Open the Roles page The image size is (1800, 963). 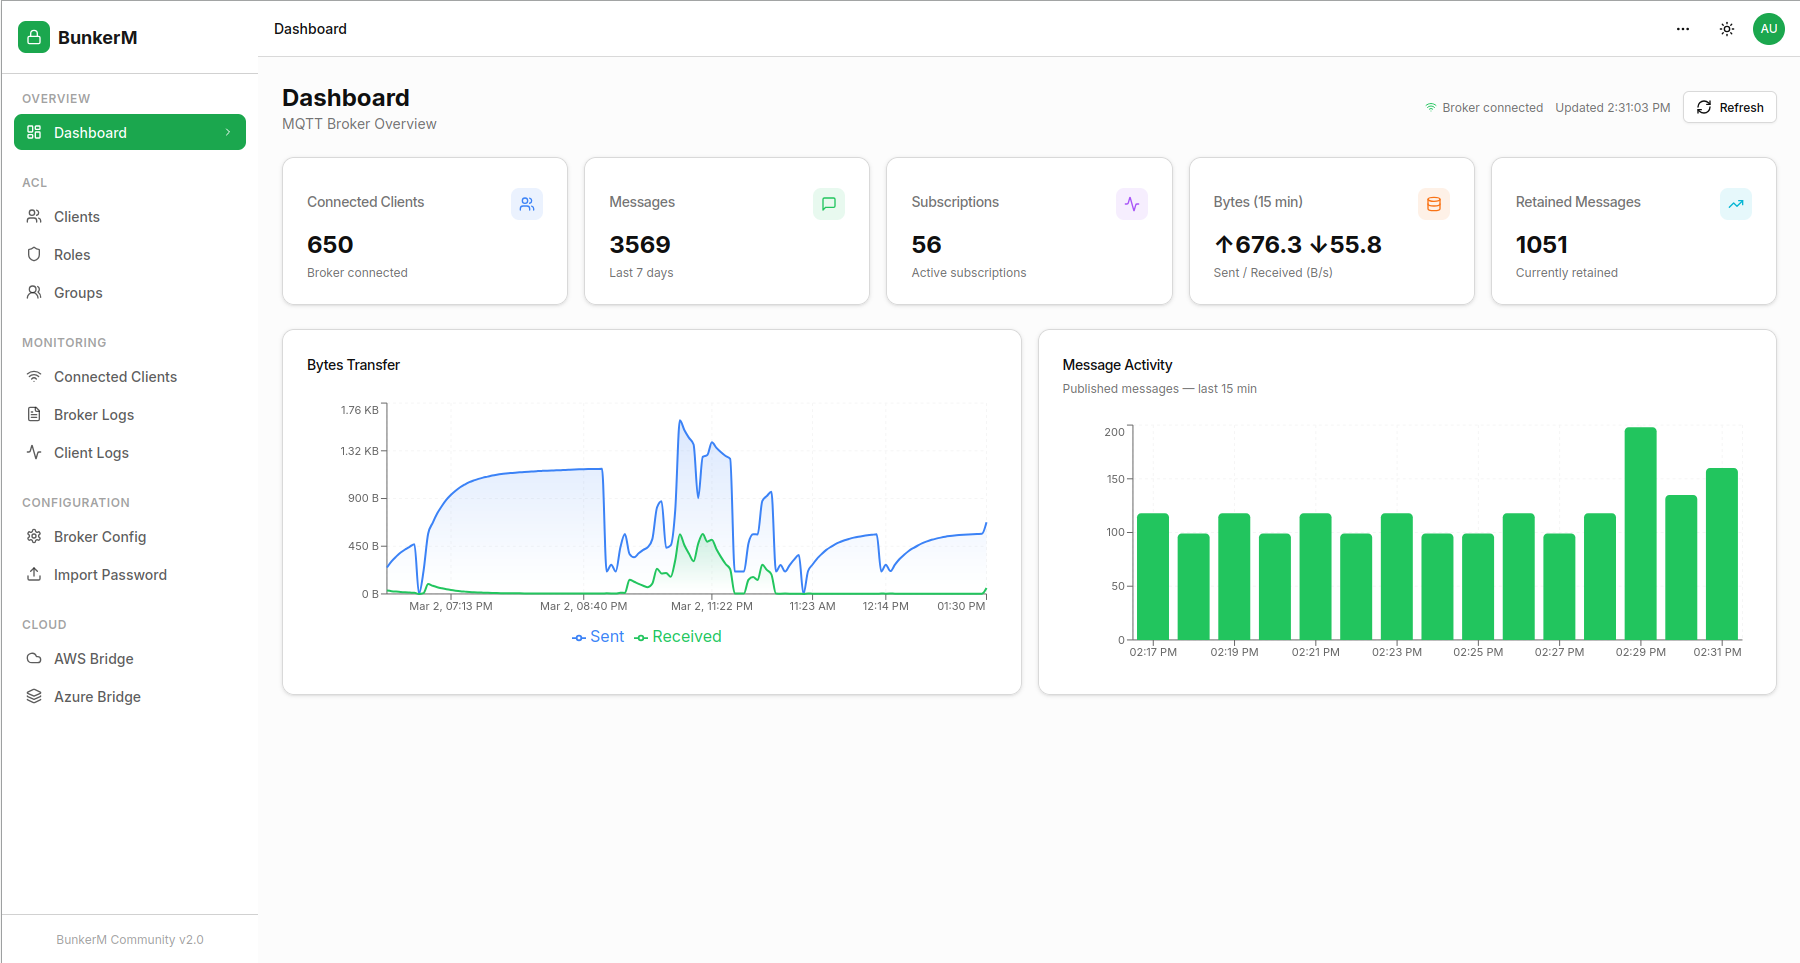pyautogui.click(x=130, y=254)
